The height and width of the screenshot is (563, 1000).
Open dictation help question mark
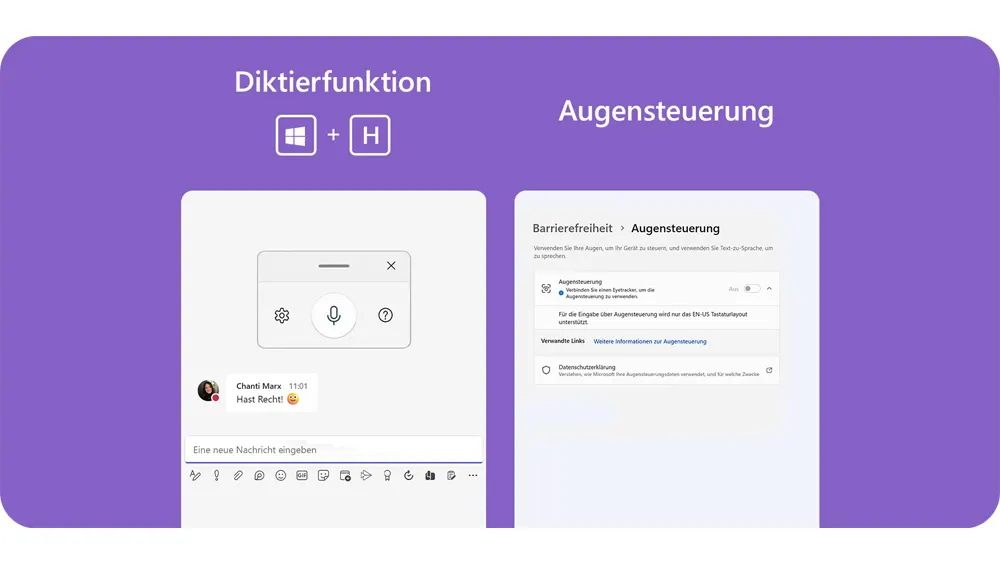386,315
